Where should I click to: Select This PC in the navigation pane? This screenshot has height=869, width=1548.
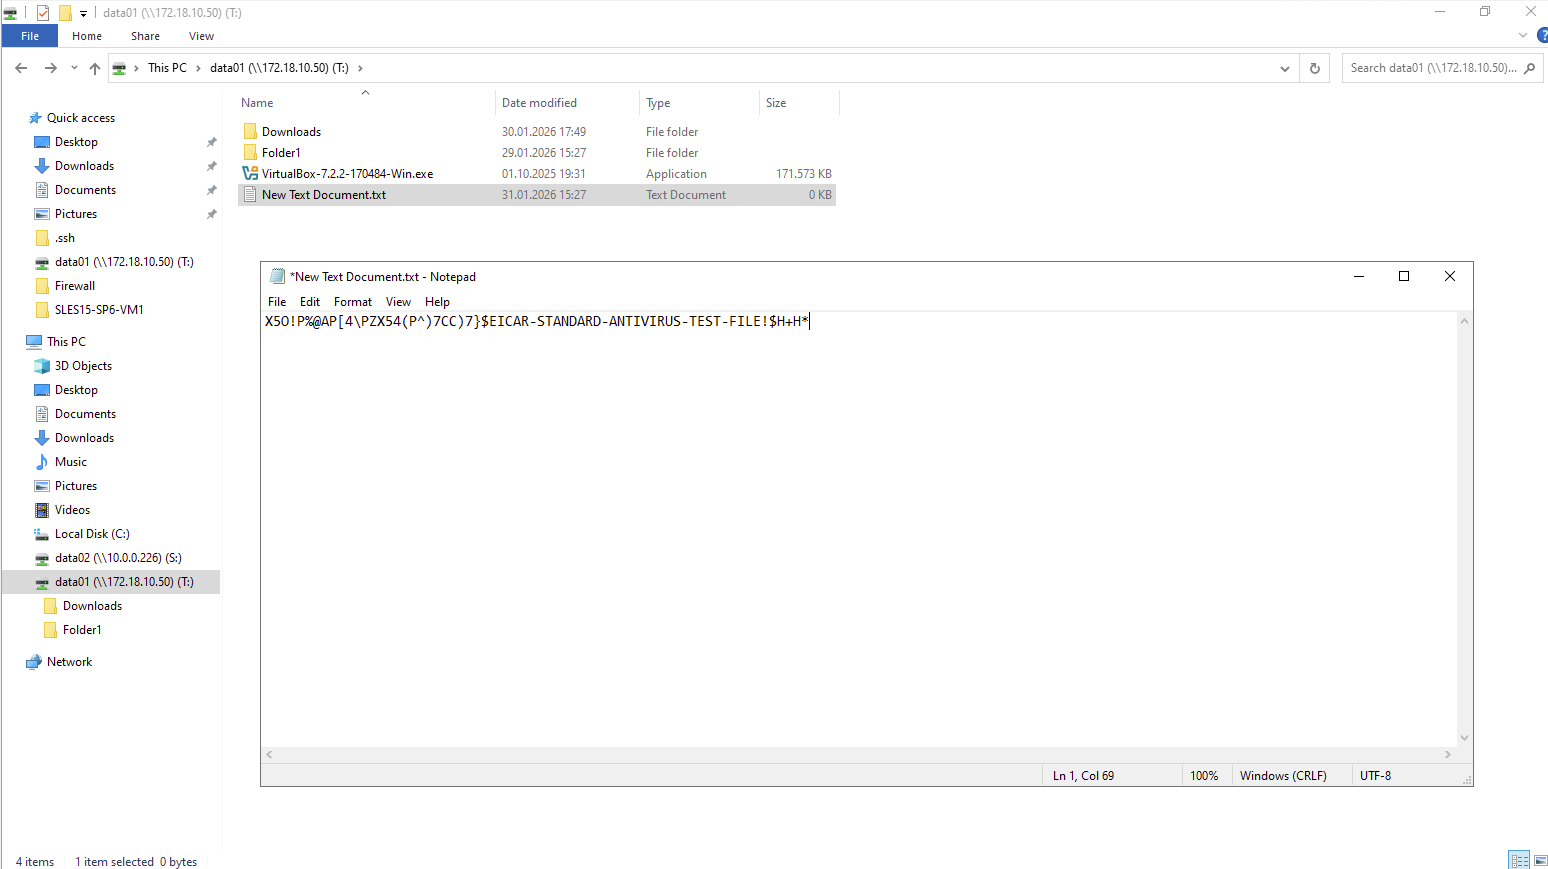pos(66,342)
